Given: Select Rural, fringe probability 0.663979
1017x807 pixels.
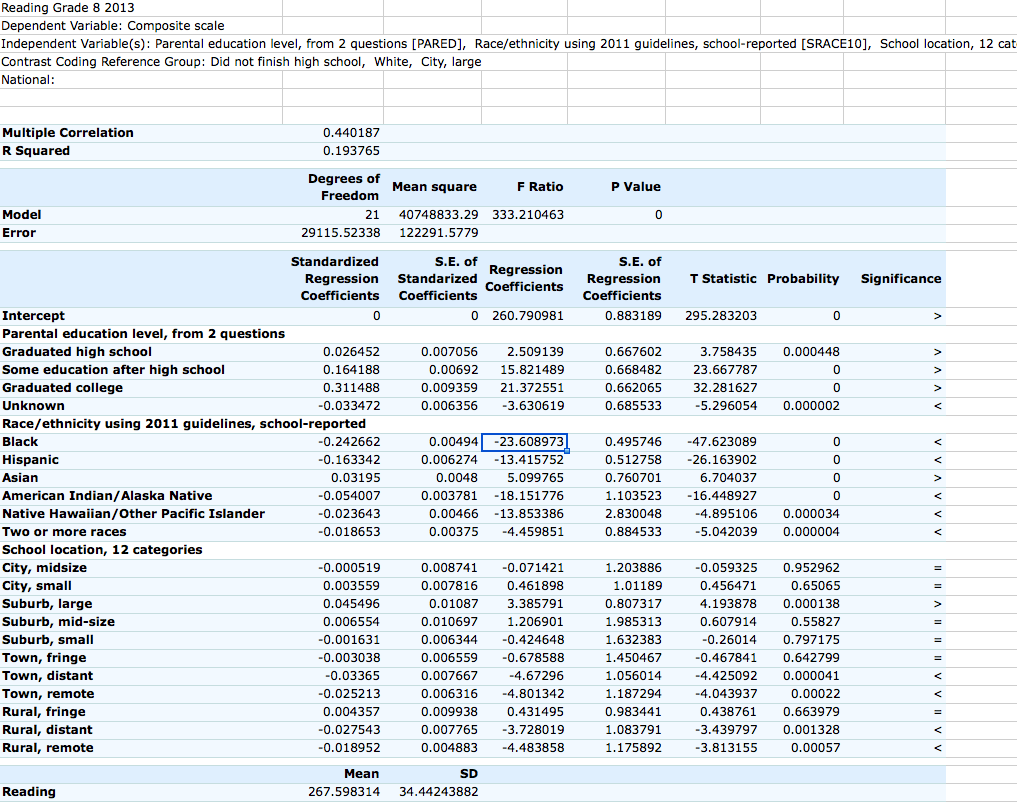Looking at the screenshot, I should 811,712.
